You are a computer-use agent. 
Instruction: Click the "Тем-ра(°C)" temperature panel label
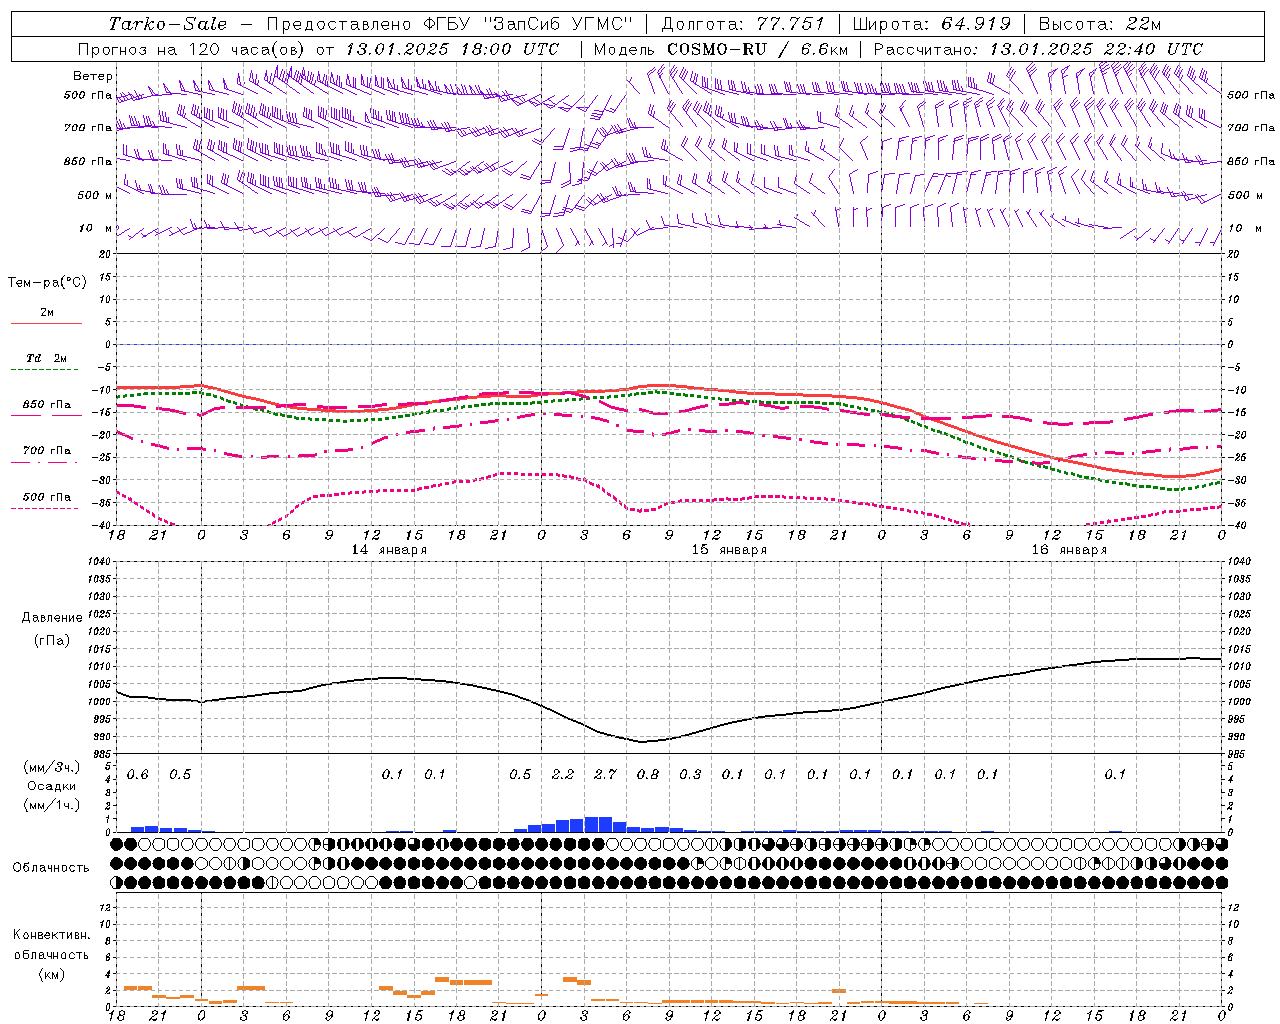click(47, 283)
